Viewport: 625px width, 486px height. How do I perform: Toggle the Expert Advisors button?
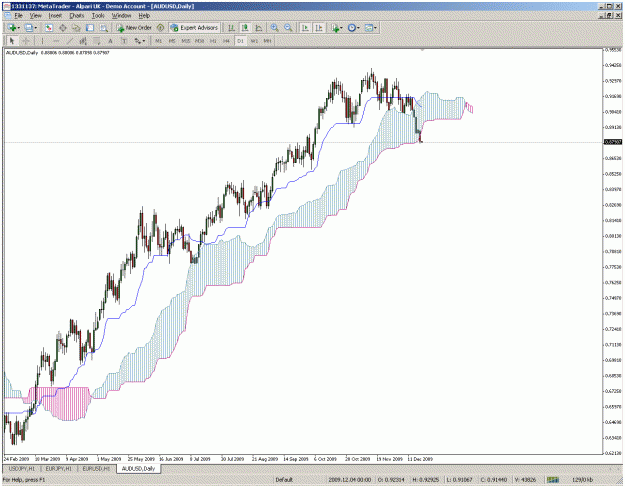194,28
